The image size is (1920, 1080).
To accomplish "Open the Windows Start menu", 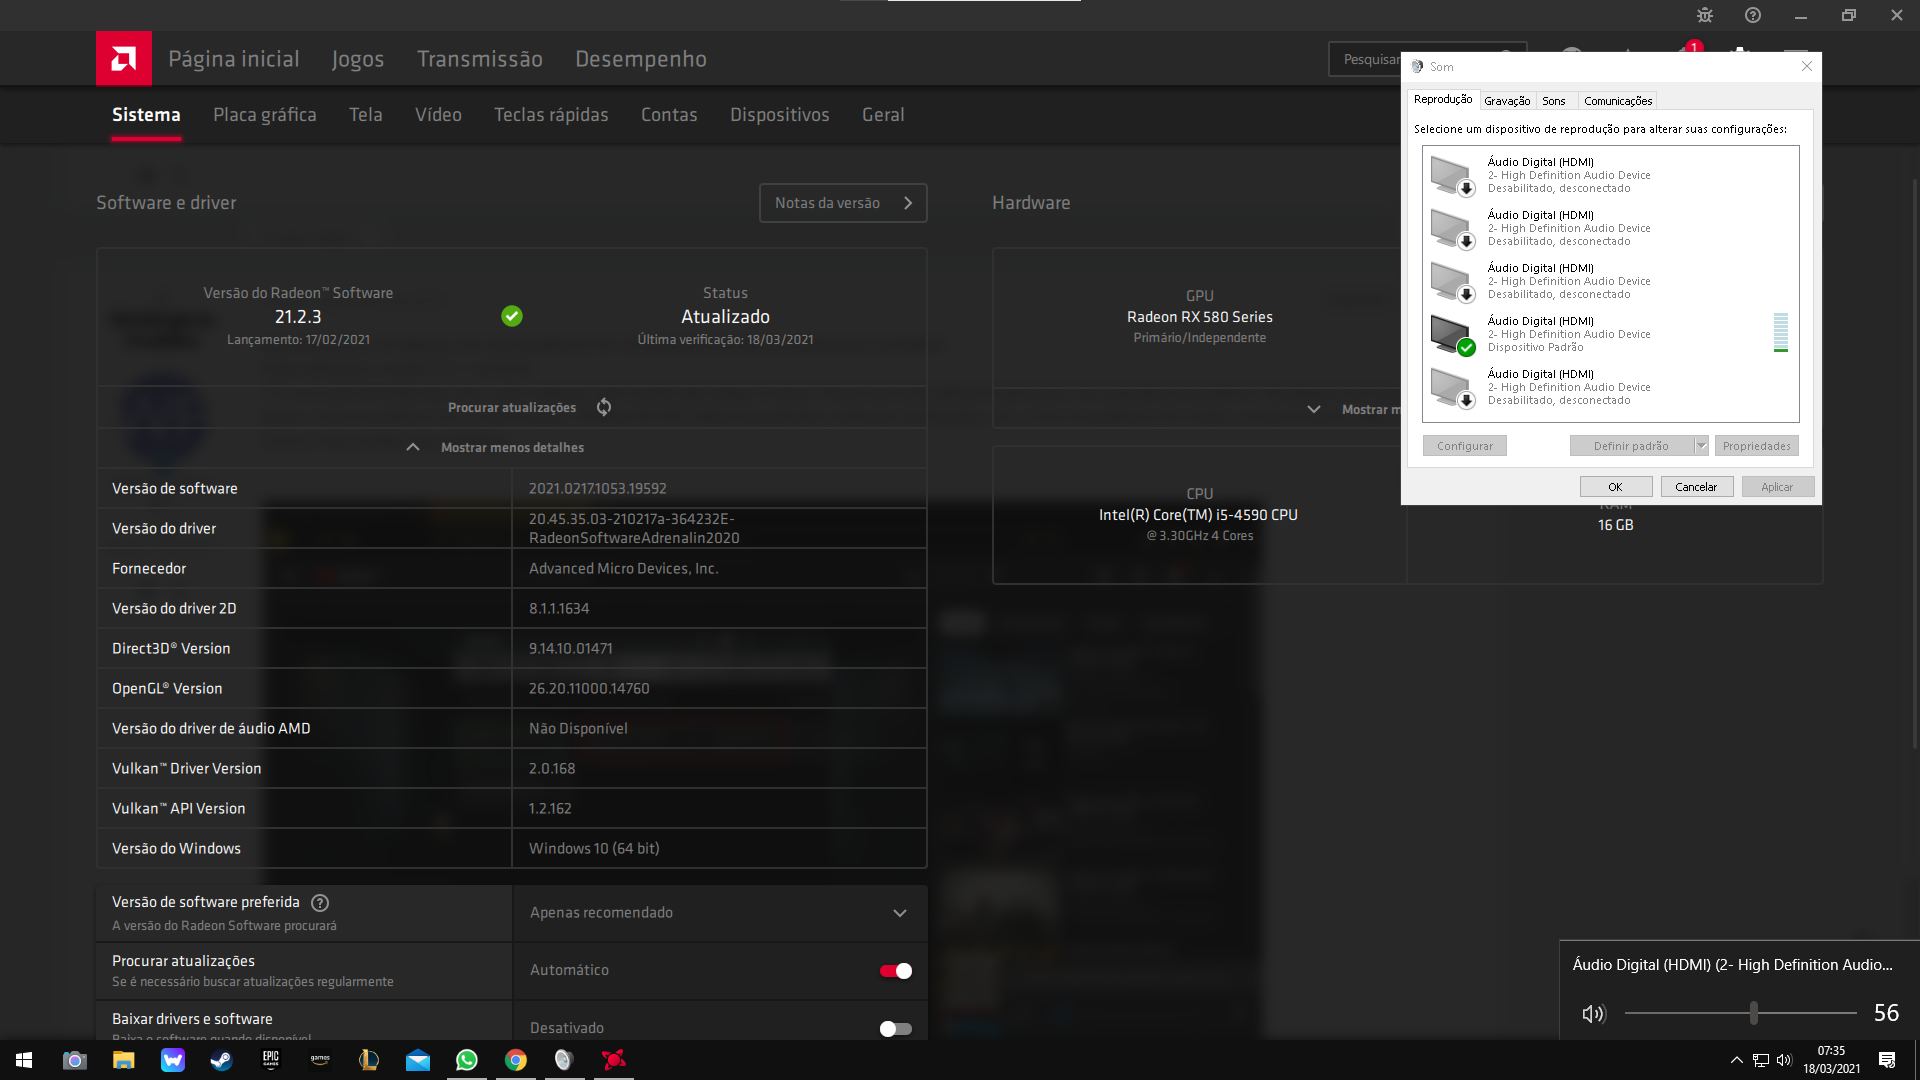I will point(24,1060).
